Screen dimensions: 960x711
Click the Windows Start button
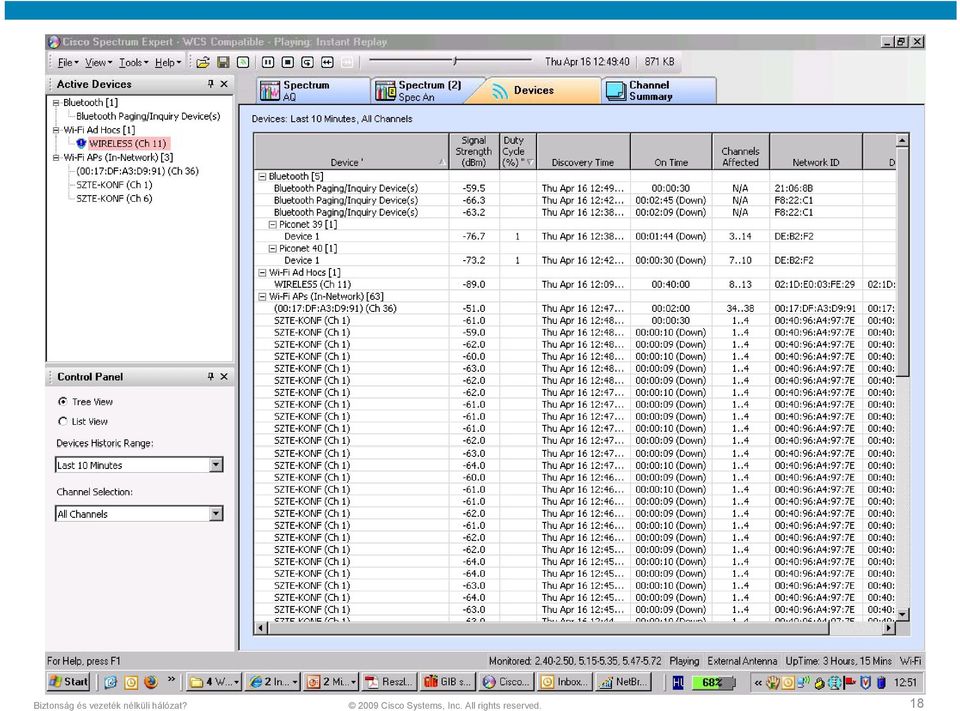(69, 682)
